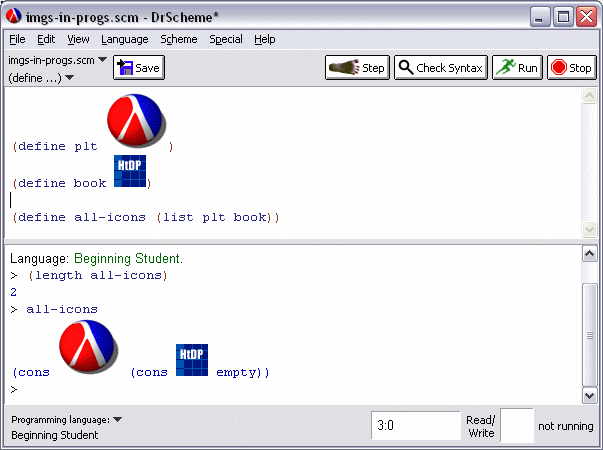Click the '(define plt' text
This screenshot has height=450, width=603.
pos(55,147)
